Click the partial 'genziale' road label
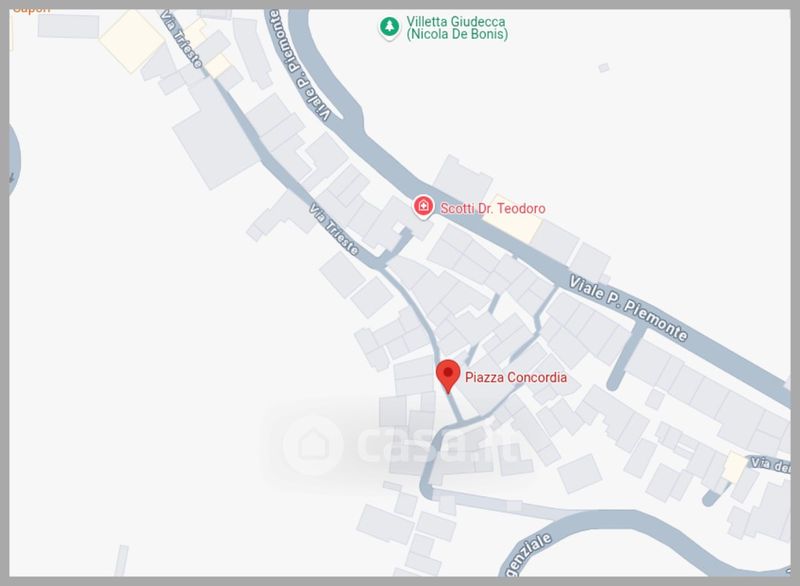Viewport: 800px width, 586px height. [528, 555]
